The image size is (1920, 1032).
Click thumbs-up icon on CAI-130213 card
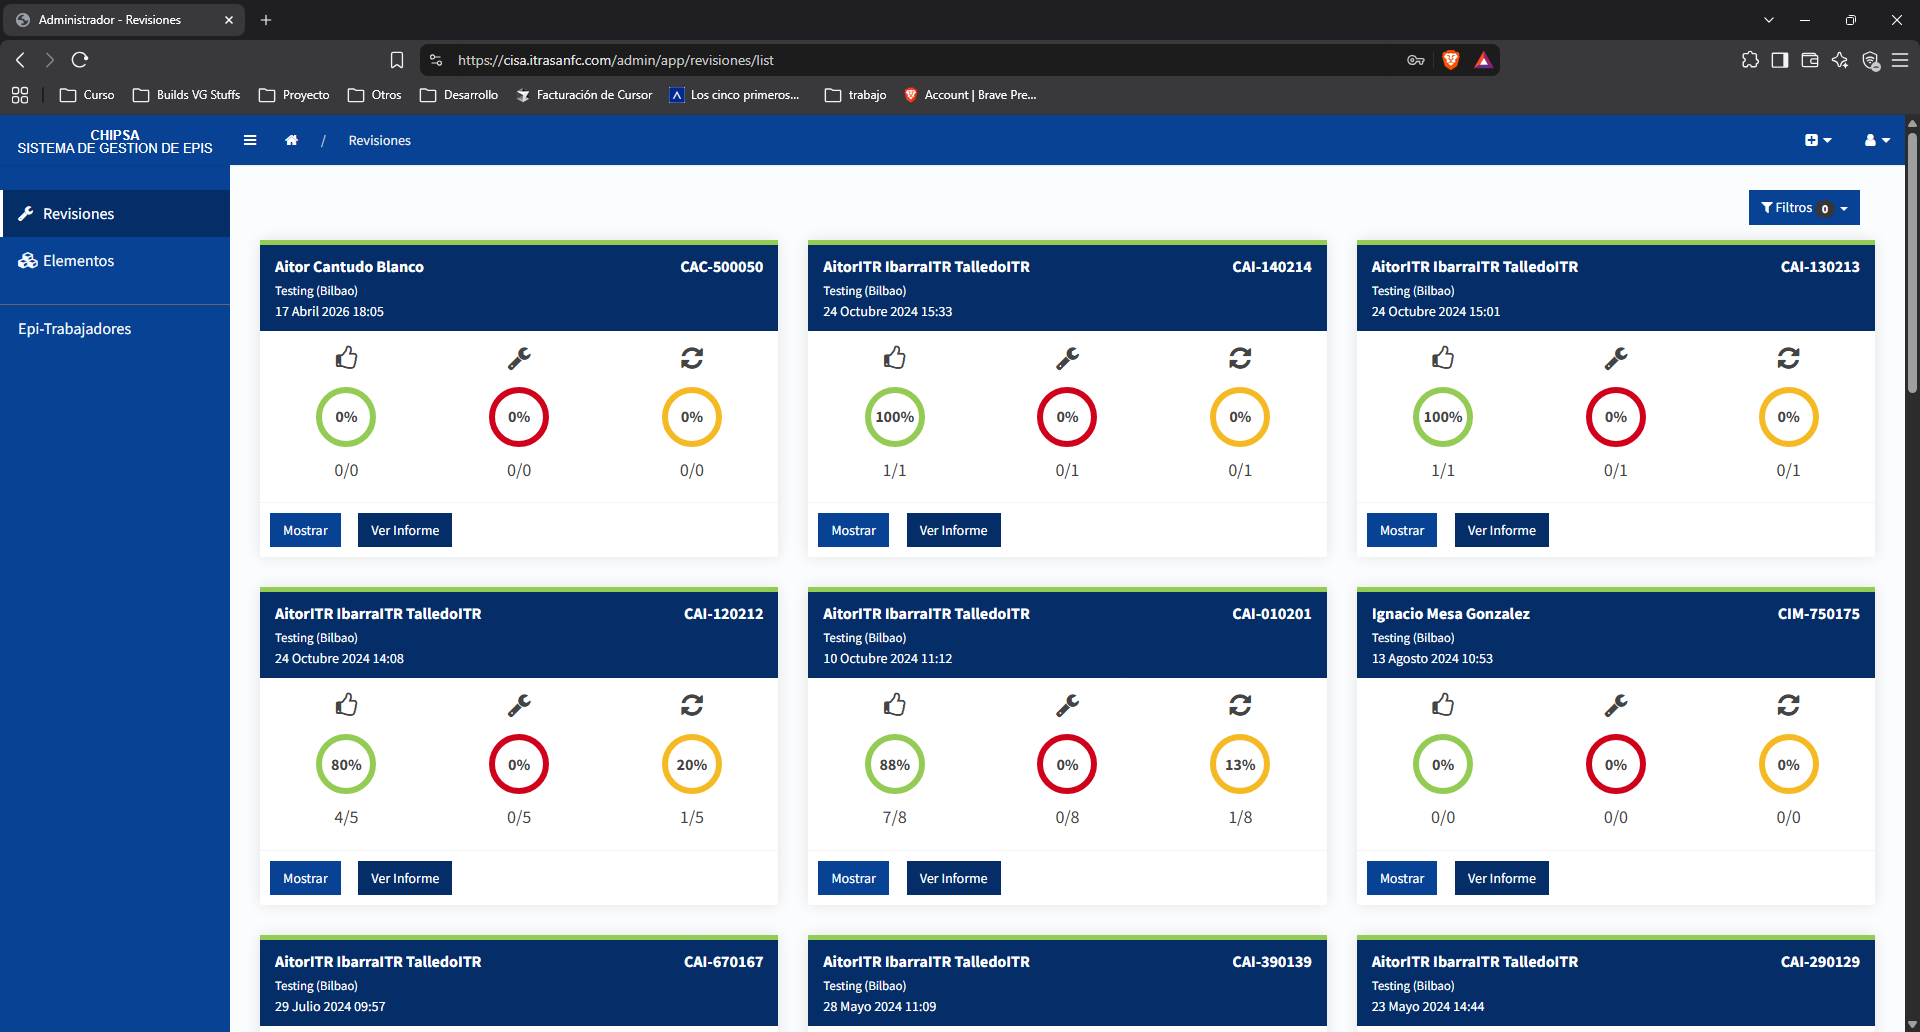[x=1443, y=358]
